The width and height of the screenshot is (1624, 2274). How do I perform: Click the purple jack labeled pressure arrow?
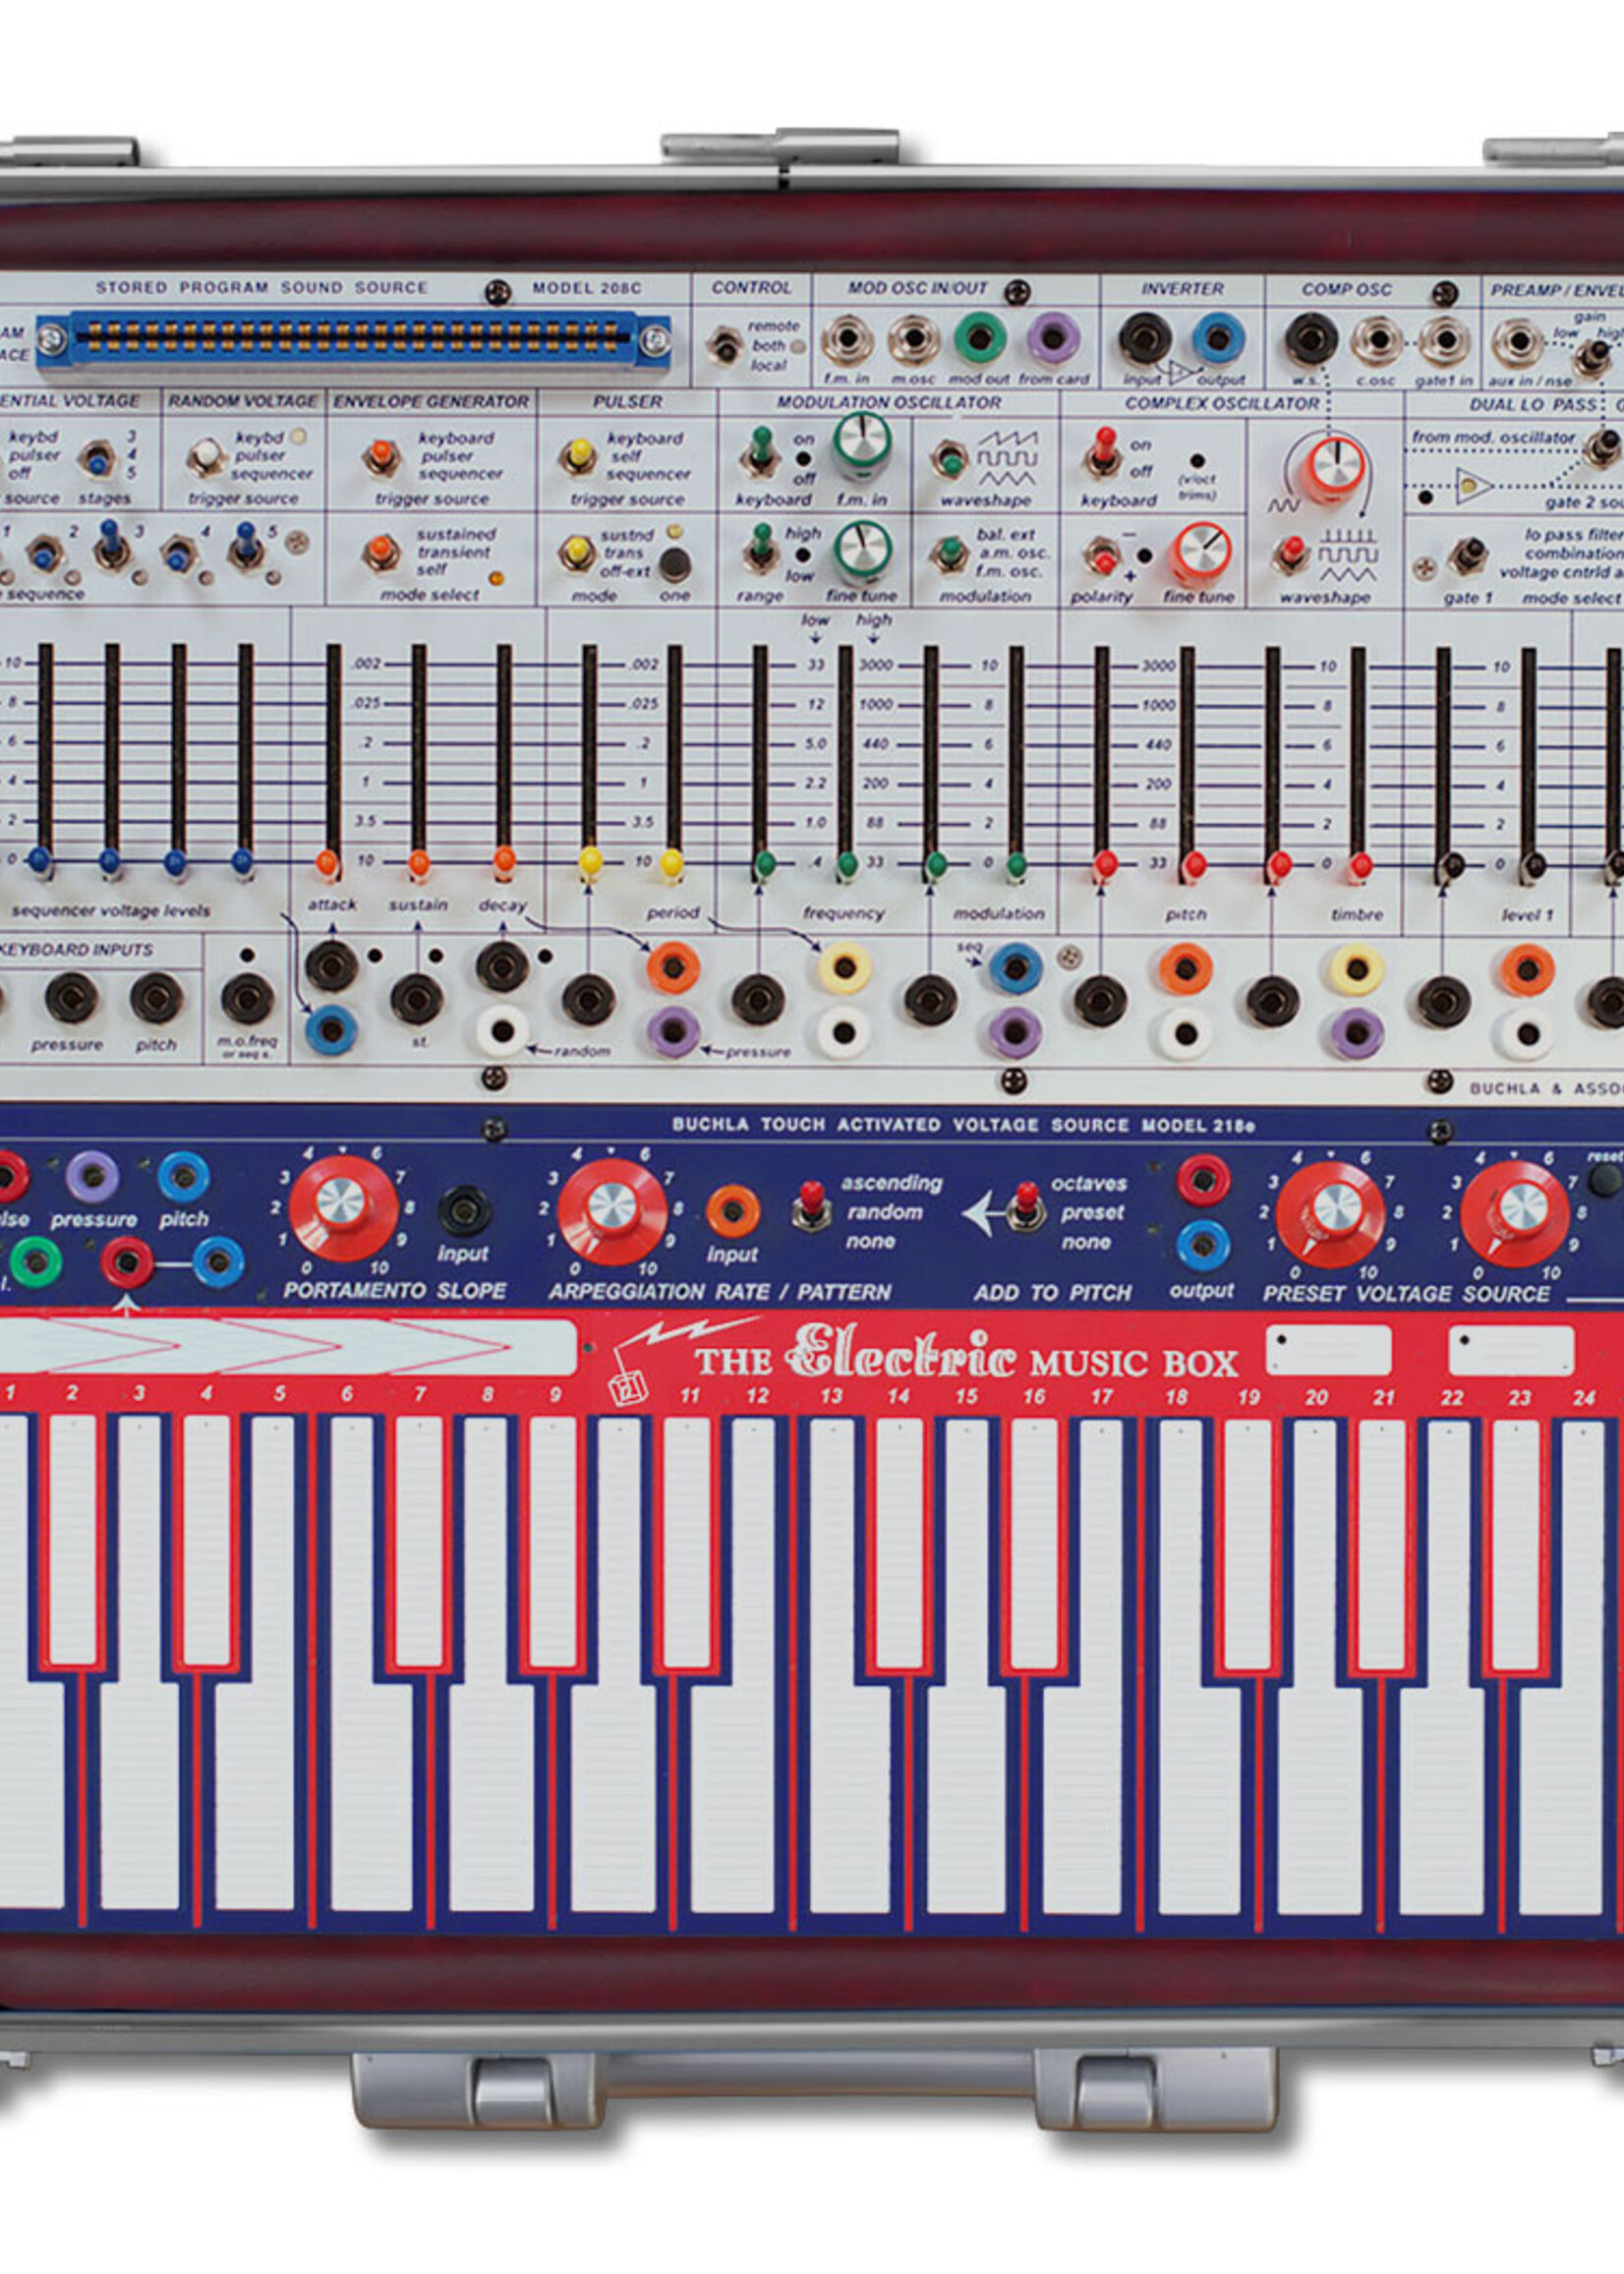coord(672,1031)
